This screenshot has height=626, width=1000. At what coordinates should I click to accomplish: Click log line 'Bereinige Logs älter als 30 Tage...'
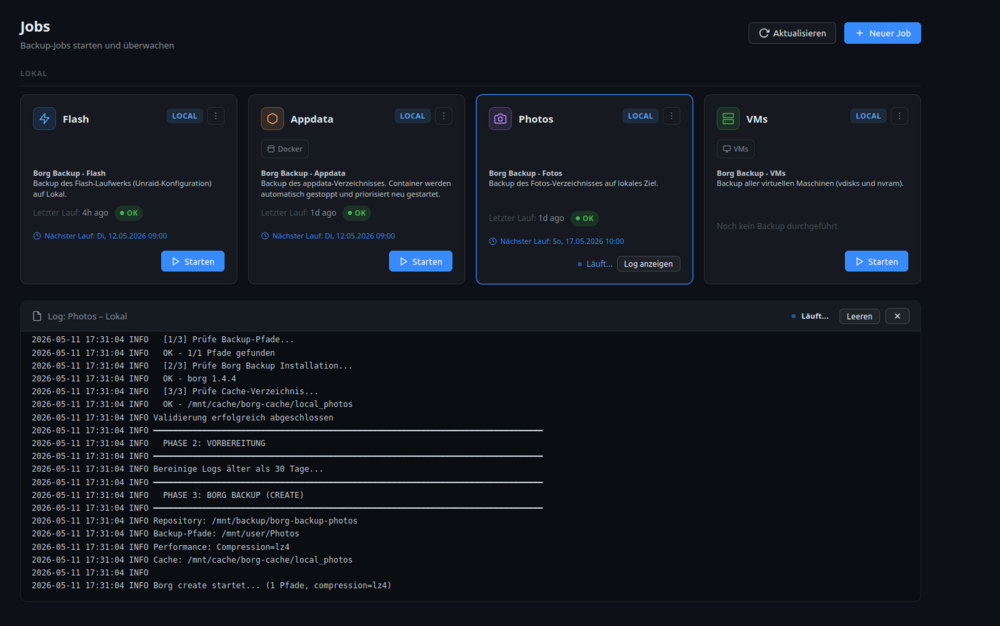pyautogui.click(x=238, y=469)
